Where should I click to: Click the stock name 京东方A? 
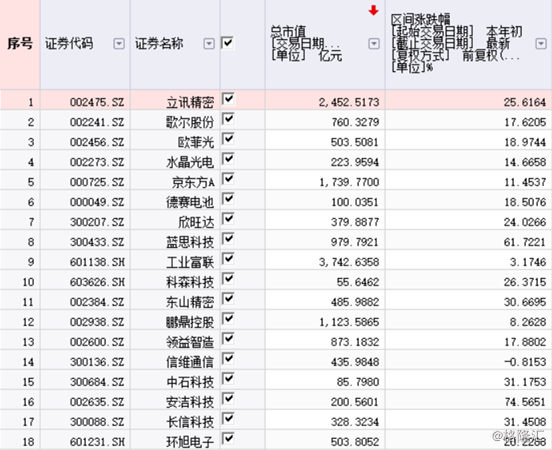tap(193, 182)
